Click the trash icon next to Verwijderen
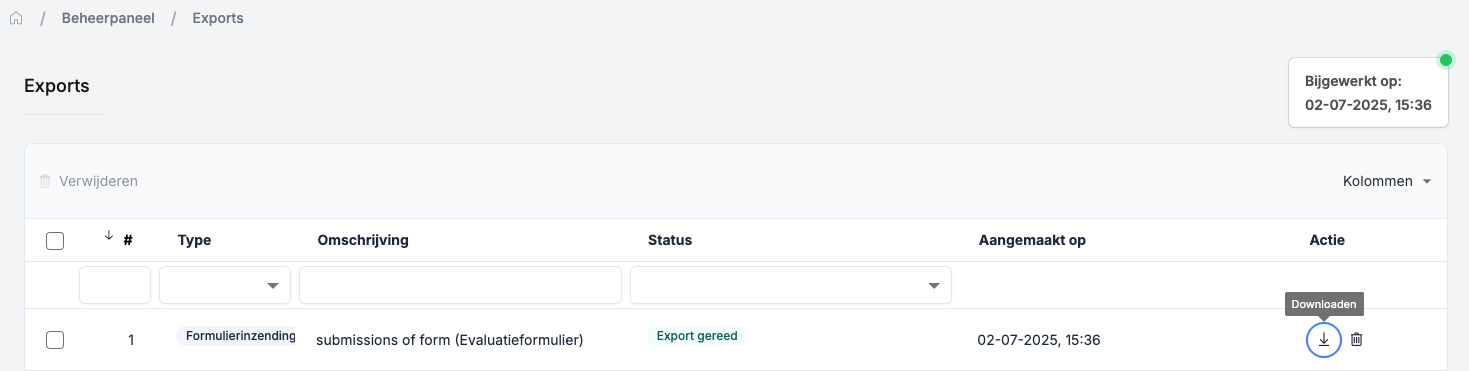The height and width of the screenshot is (371, 1469). click(45, 181)
